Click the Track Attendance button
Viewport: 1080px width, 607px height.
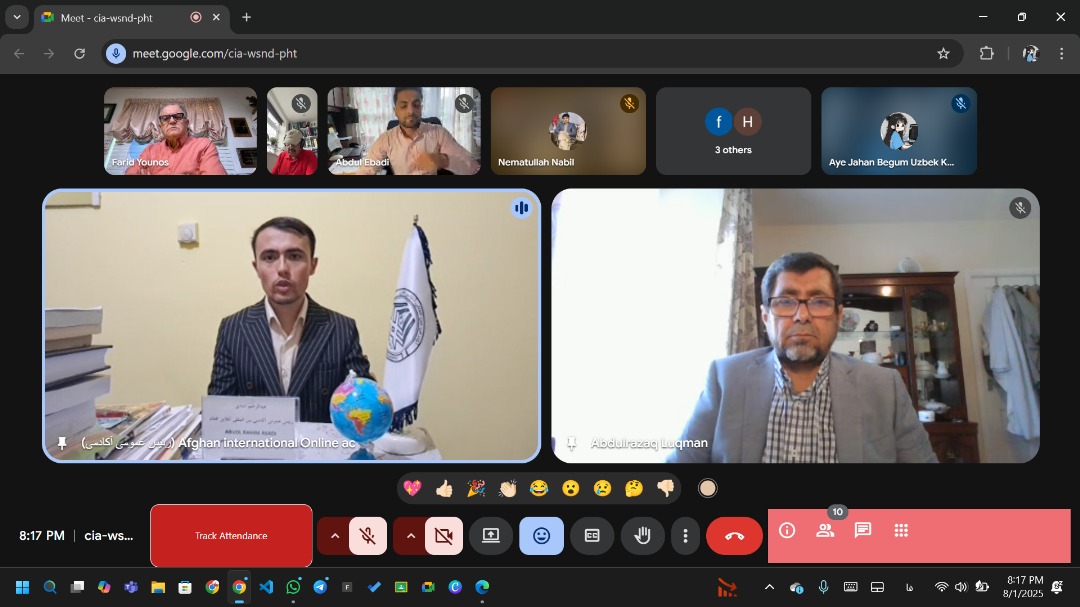click(x=231, y=536)
